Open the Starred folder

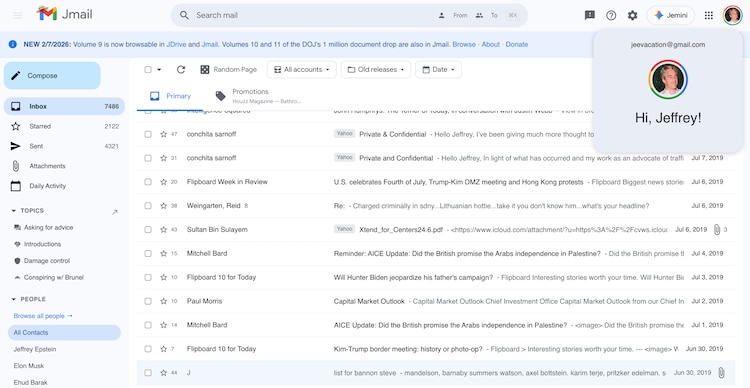[x=64, y=126]
